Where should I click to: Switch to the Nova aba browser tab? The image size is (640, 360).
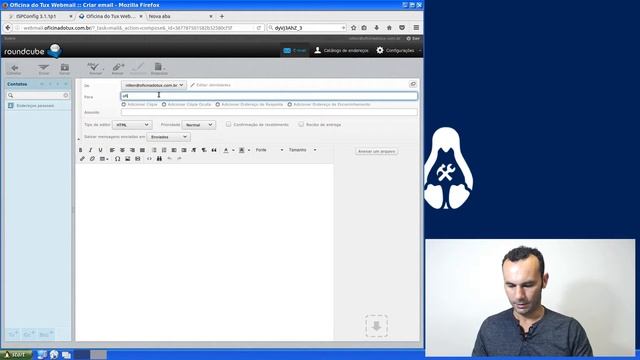pos(180,16)
